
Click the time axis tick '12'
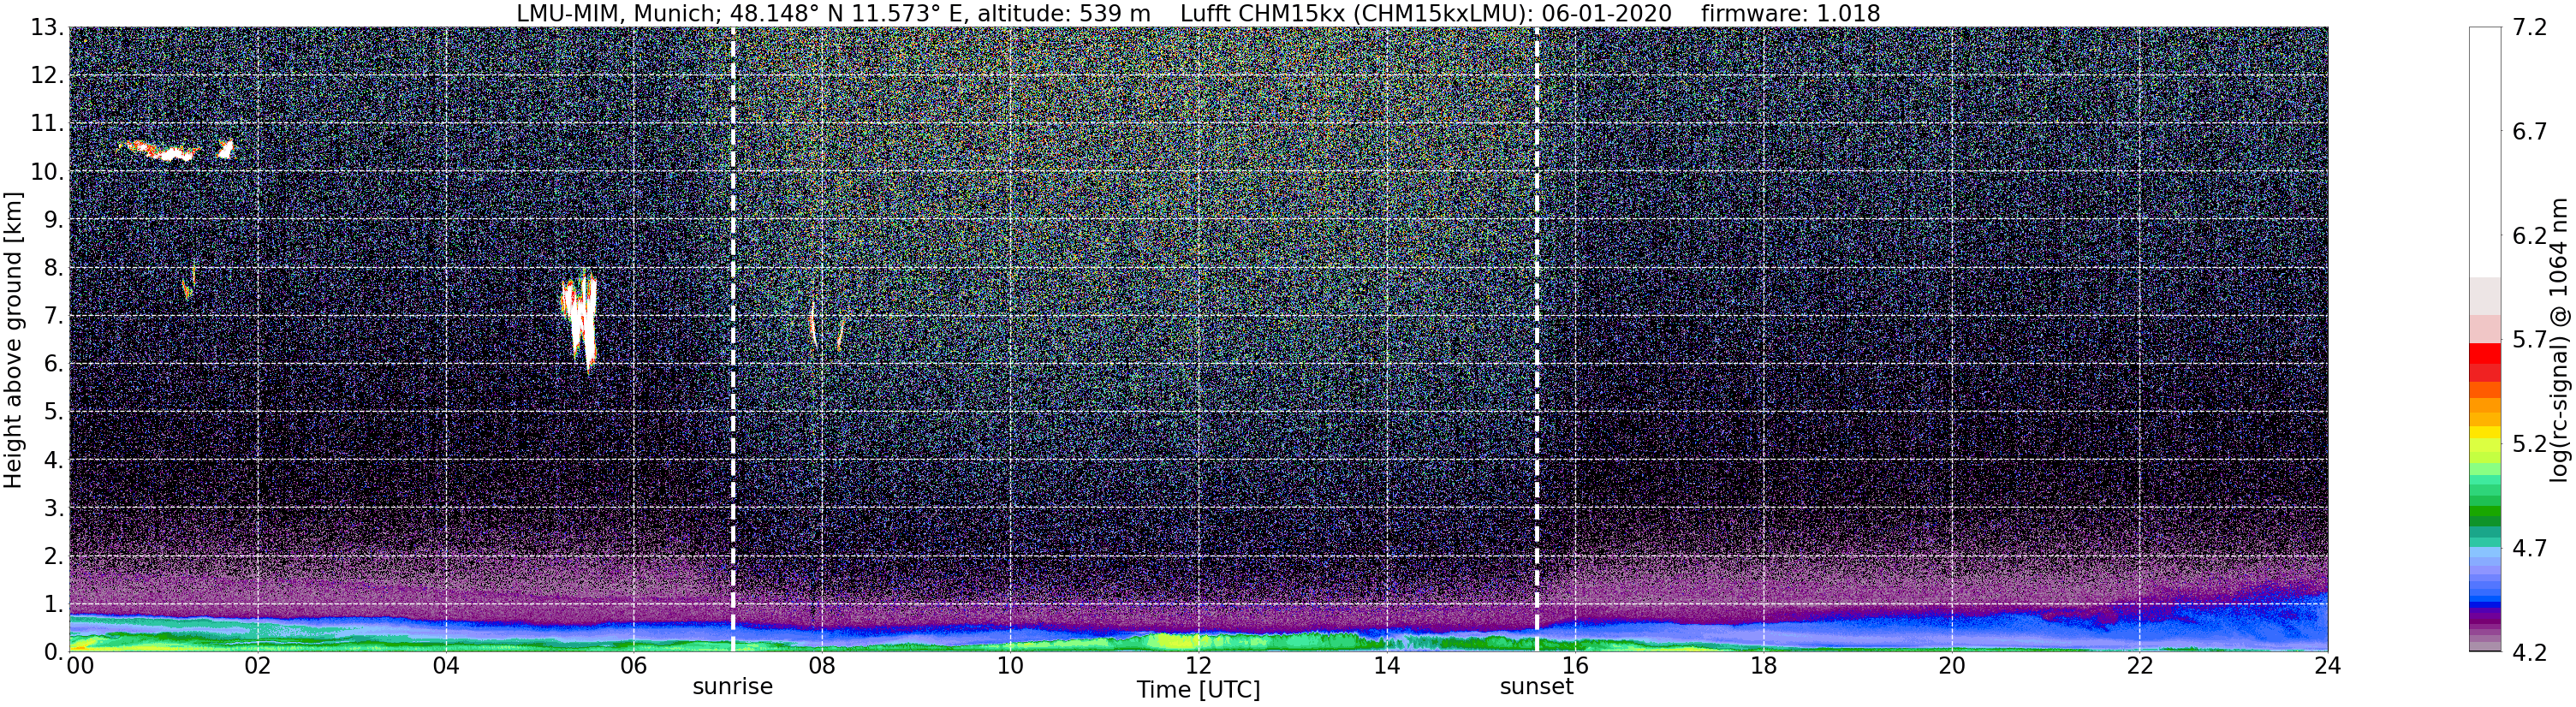click(x=1198, y=666)
